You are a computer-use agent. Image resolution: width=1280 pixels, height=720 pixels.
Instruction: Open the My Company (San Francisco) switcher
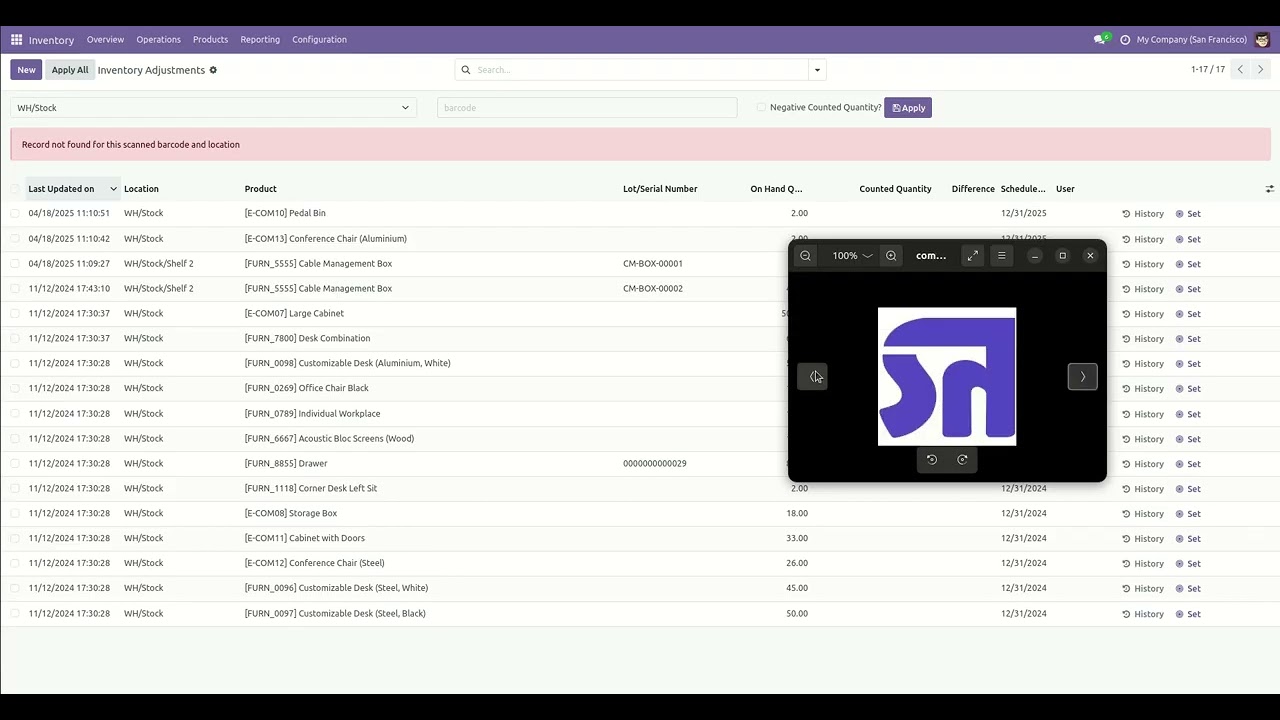pyautogui.click(x=1191, y=40)
